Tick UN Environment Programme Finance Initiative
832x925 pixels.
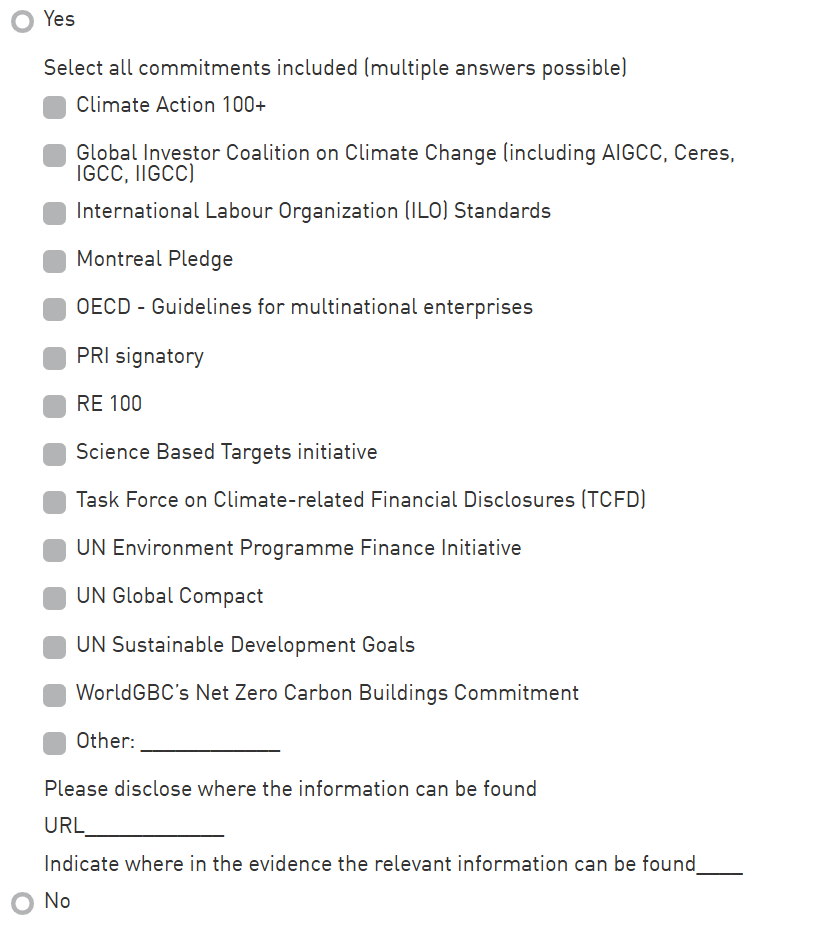coord(55,550)
